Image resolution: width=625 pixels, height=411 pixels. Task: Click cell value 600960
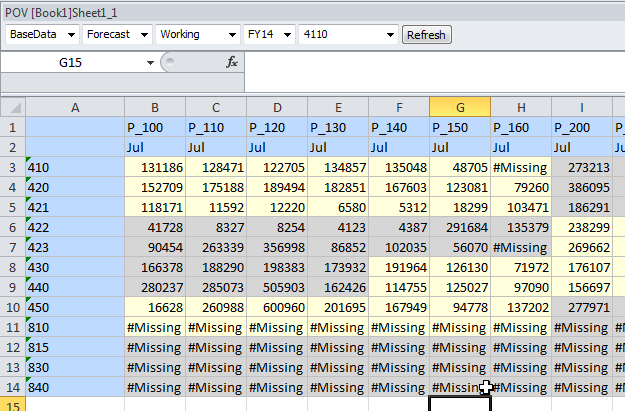[x=277, y=307]
